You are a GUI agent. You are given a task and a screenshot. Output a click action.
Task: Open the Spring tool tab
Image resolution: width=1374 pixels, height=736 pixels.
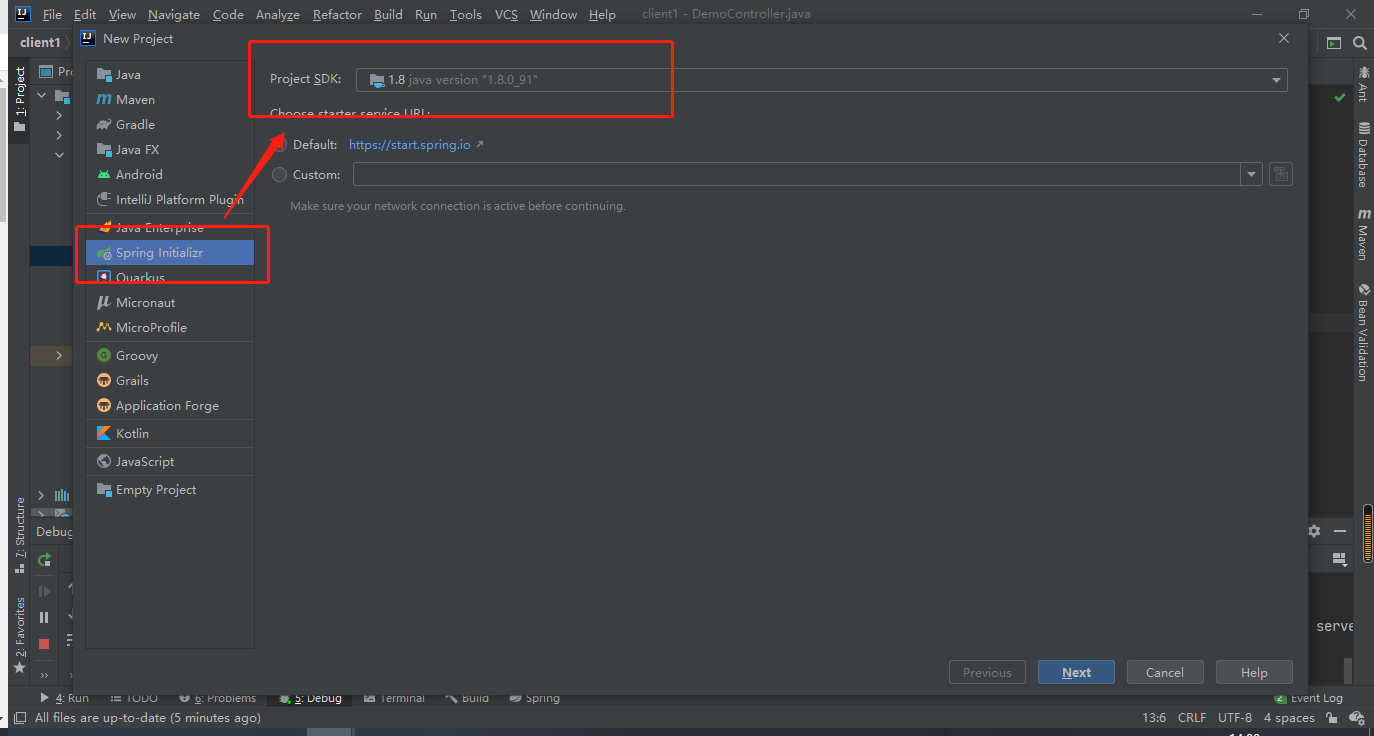pos(535,698)
